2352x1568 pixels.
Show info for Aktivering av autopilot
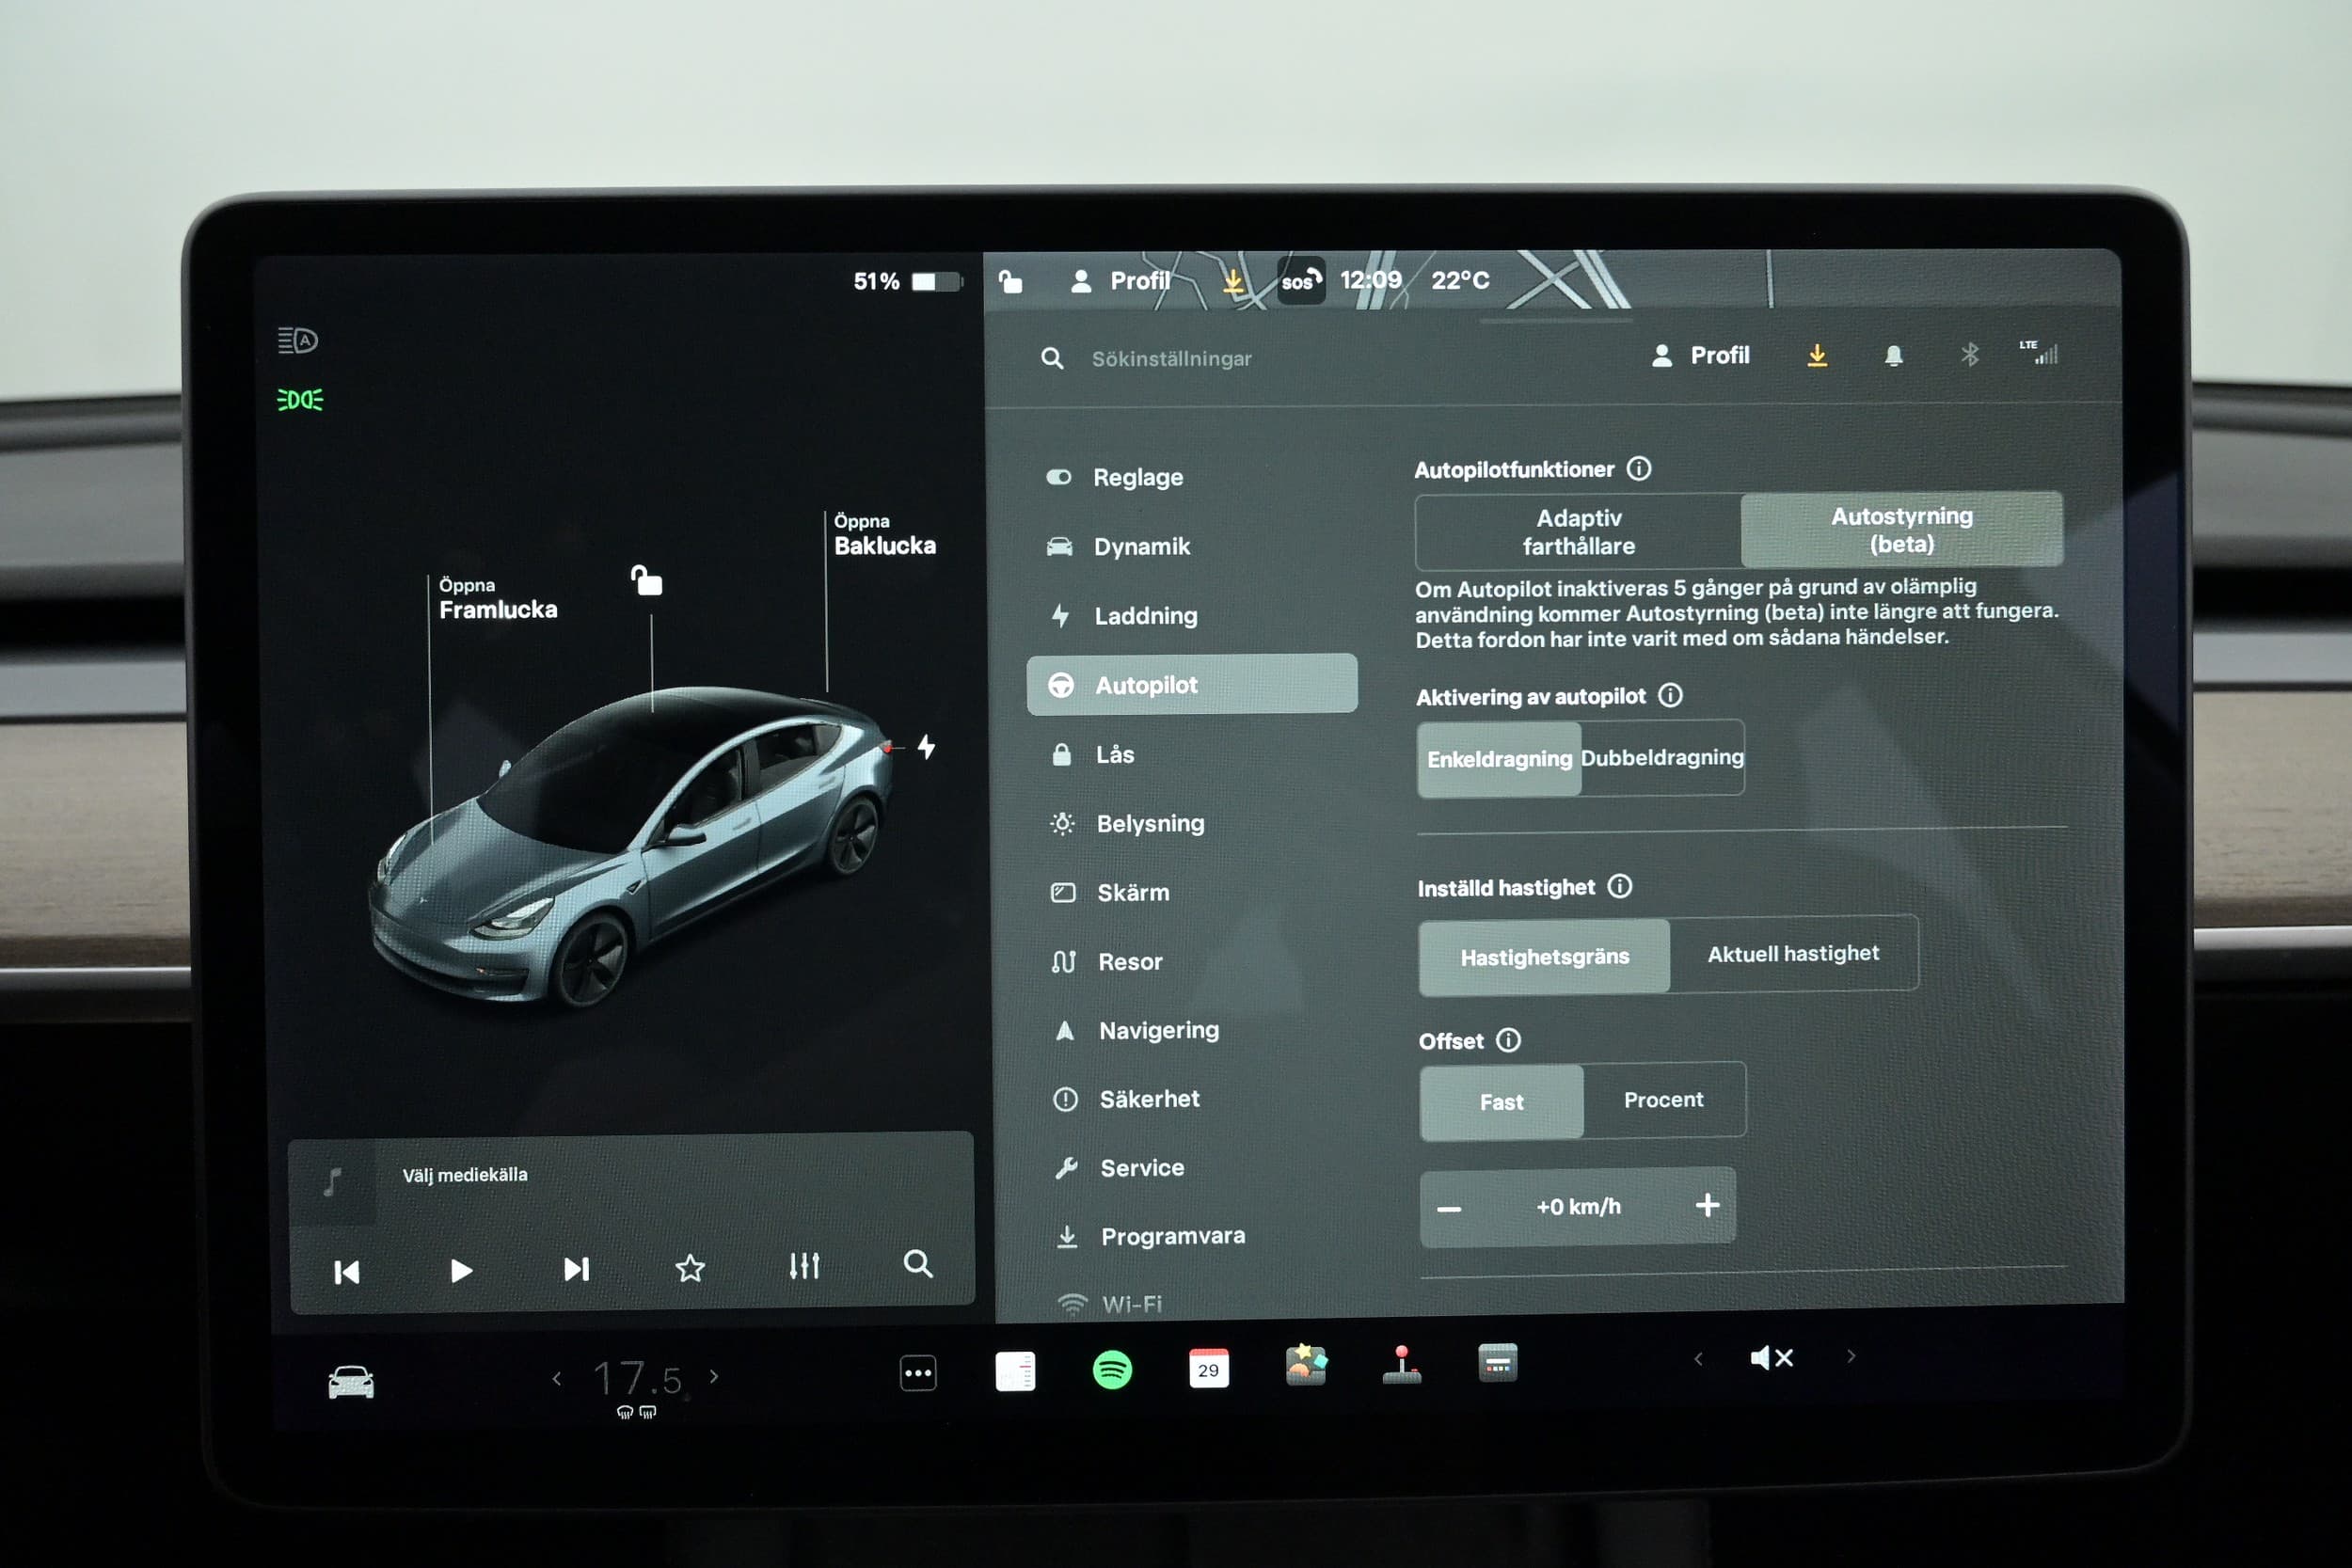(x=1670, y=695)
